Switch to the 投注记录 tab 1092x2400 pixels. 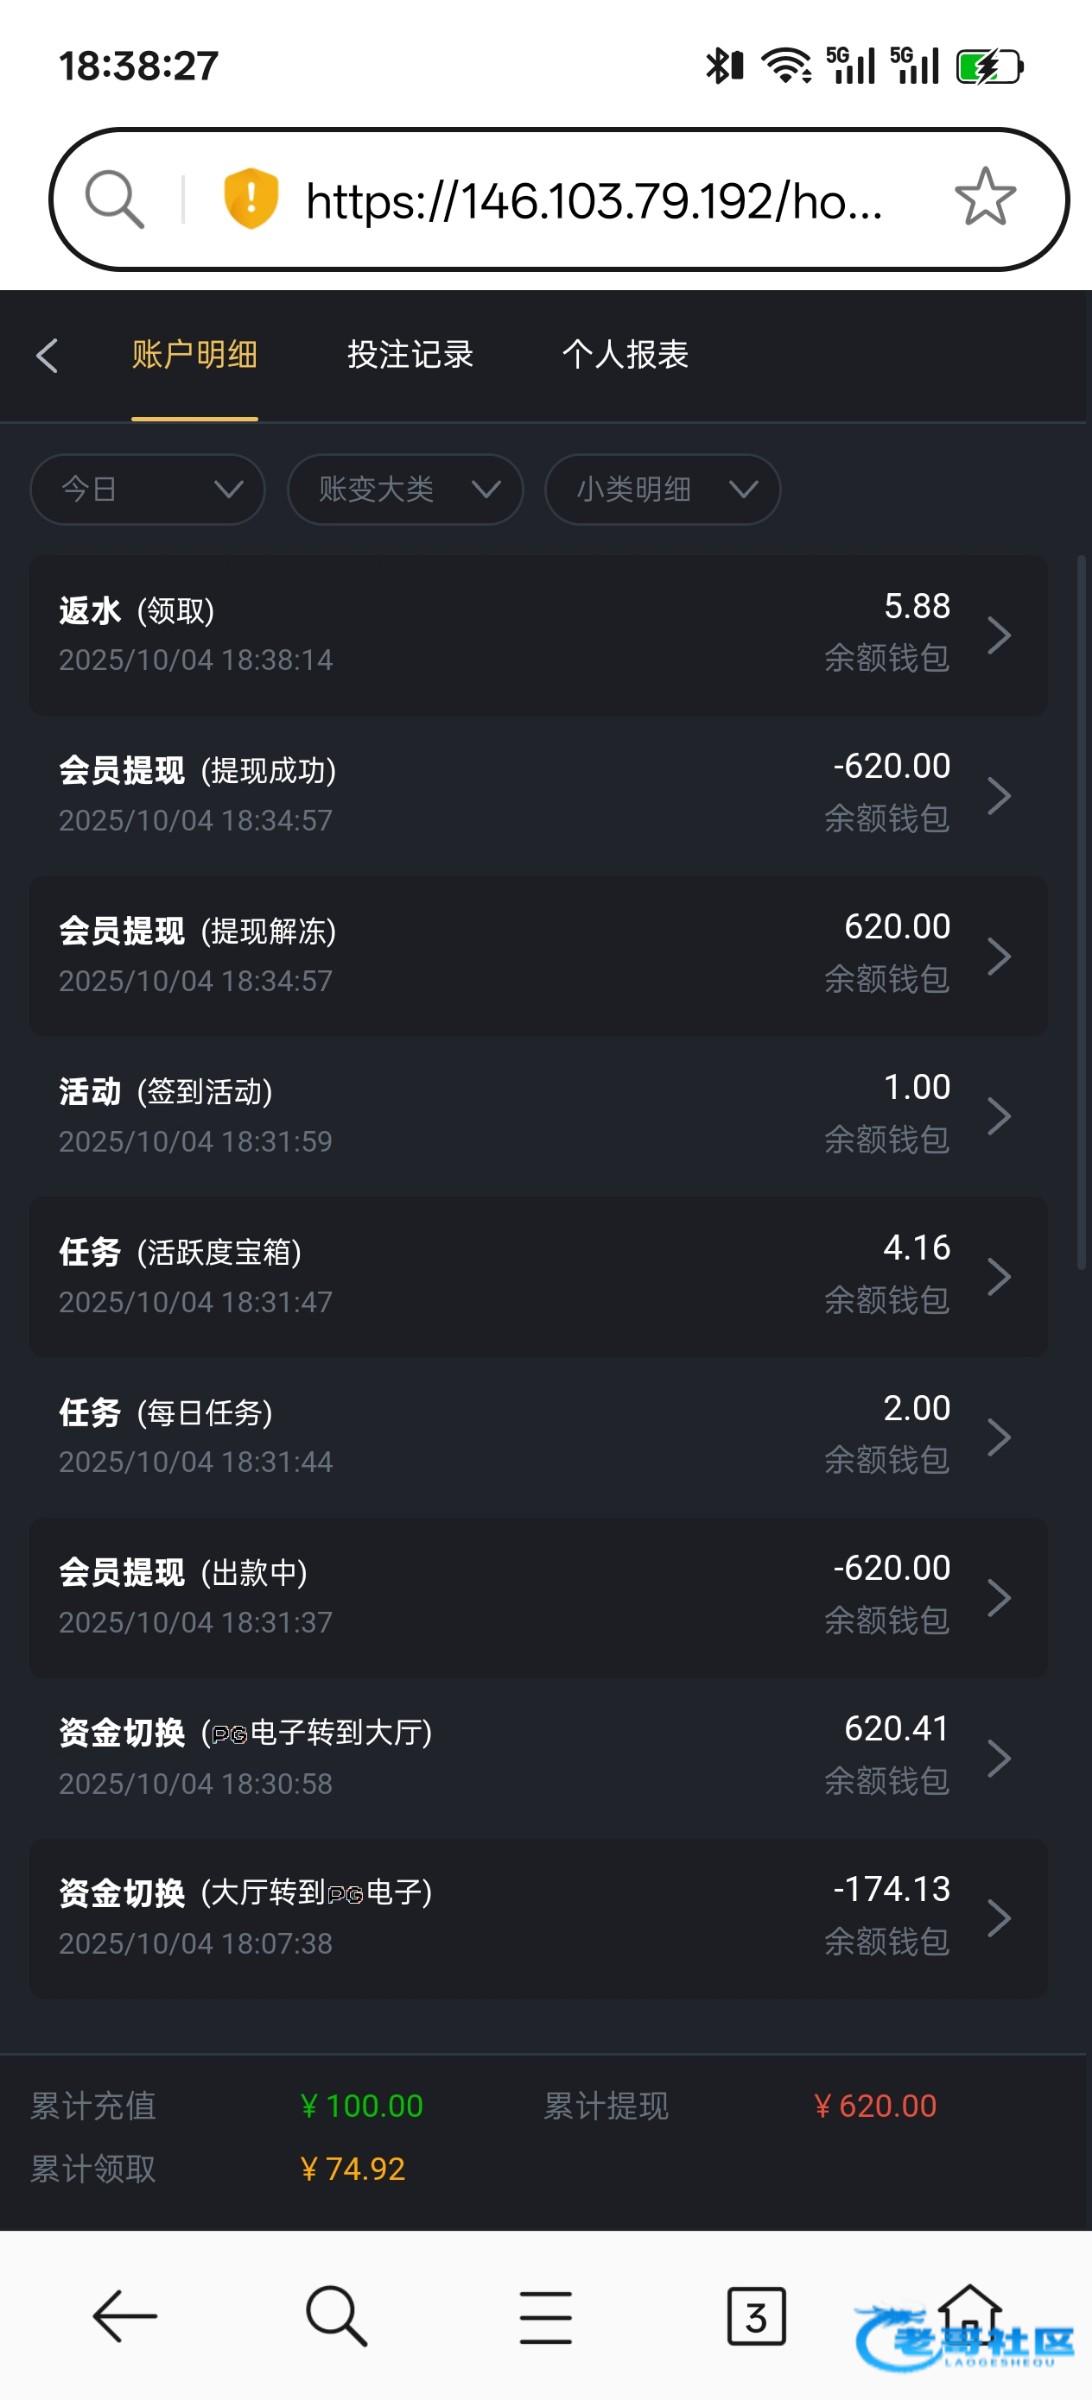[x=410, y=355]
